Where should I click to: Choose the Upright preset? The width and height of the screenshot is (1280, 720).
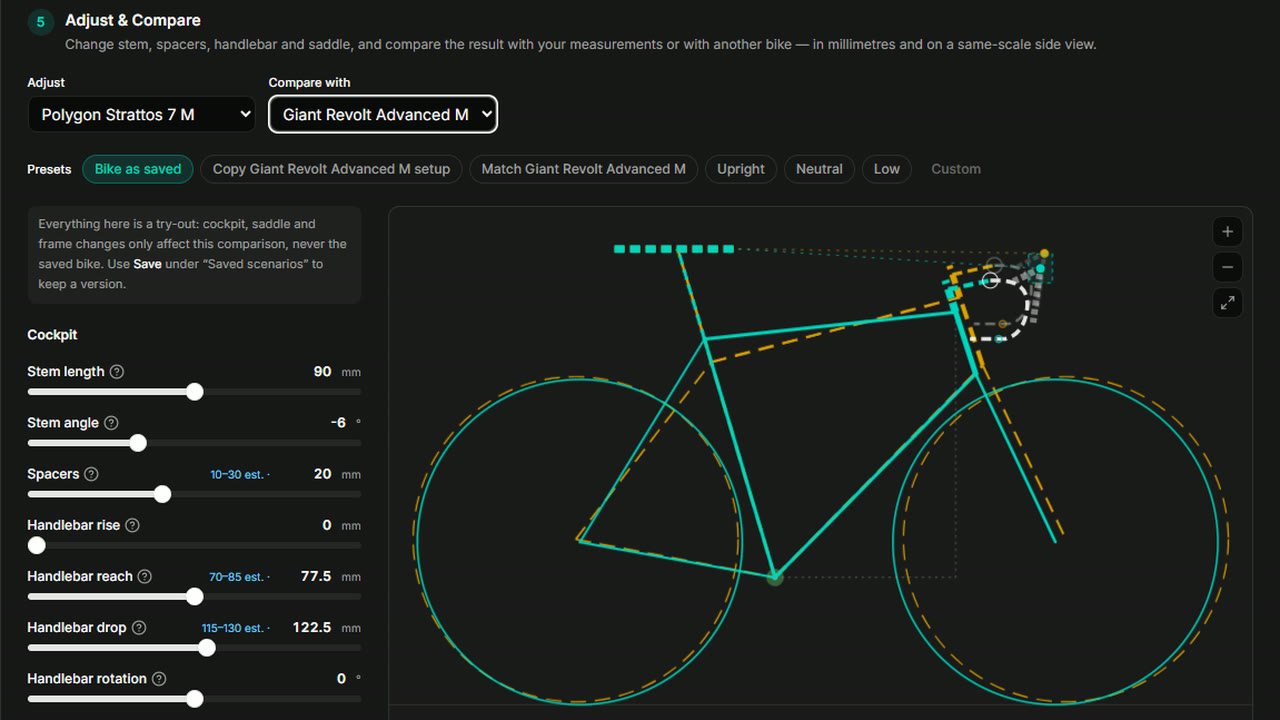click(741, 169)
